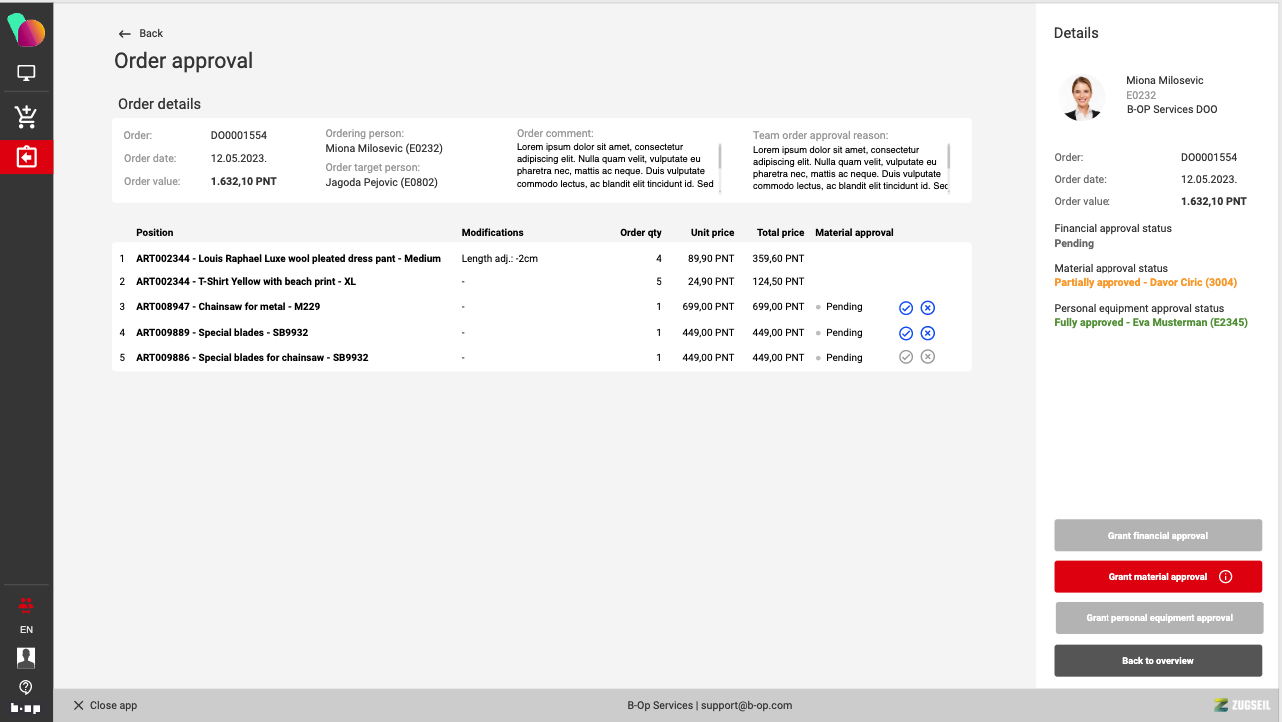The image size is (1282, 722).
Task: Click the red people icon above EN
Action: click(26, 604)
